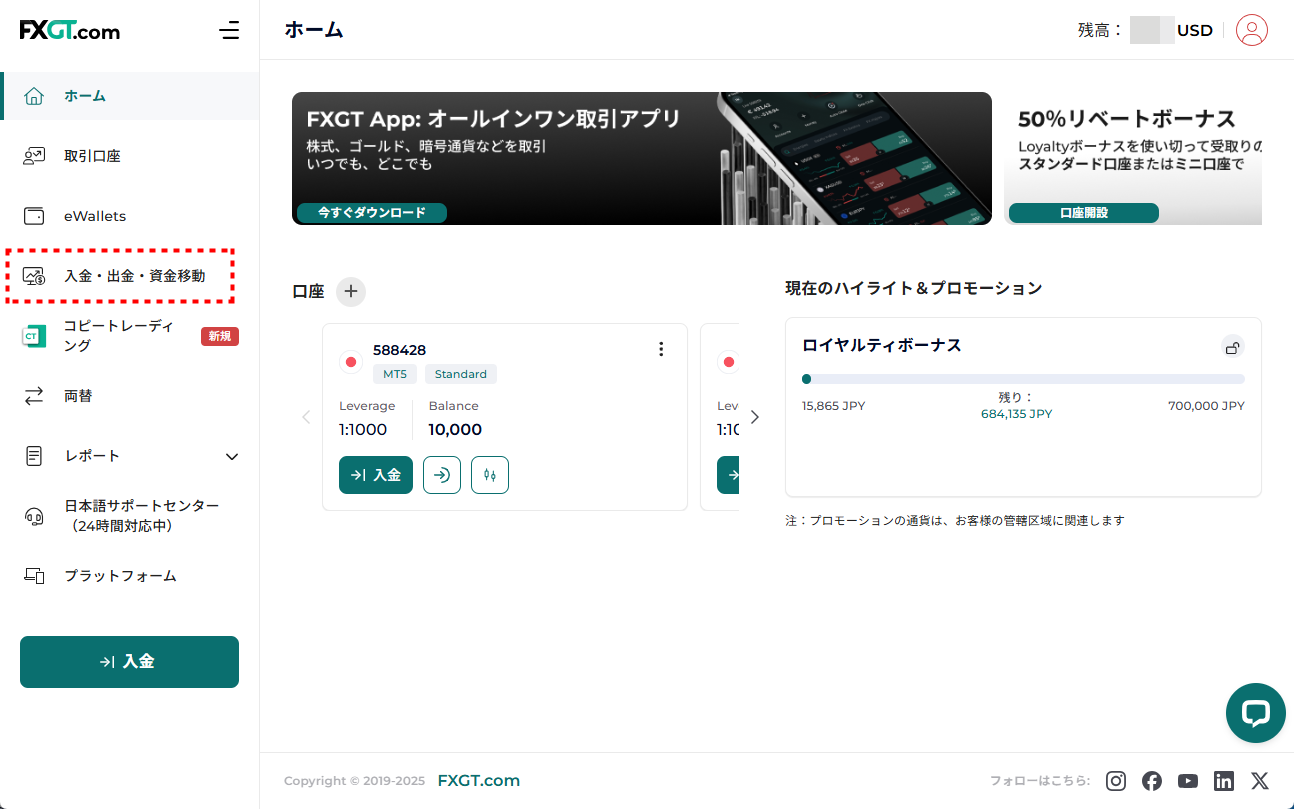This screenshot has width=1294, height=809.
Task: Click the 684,135 JPY remaining amount
Action: coord(1016,414)
